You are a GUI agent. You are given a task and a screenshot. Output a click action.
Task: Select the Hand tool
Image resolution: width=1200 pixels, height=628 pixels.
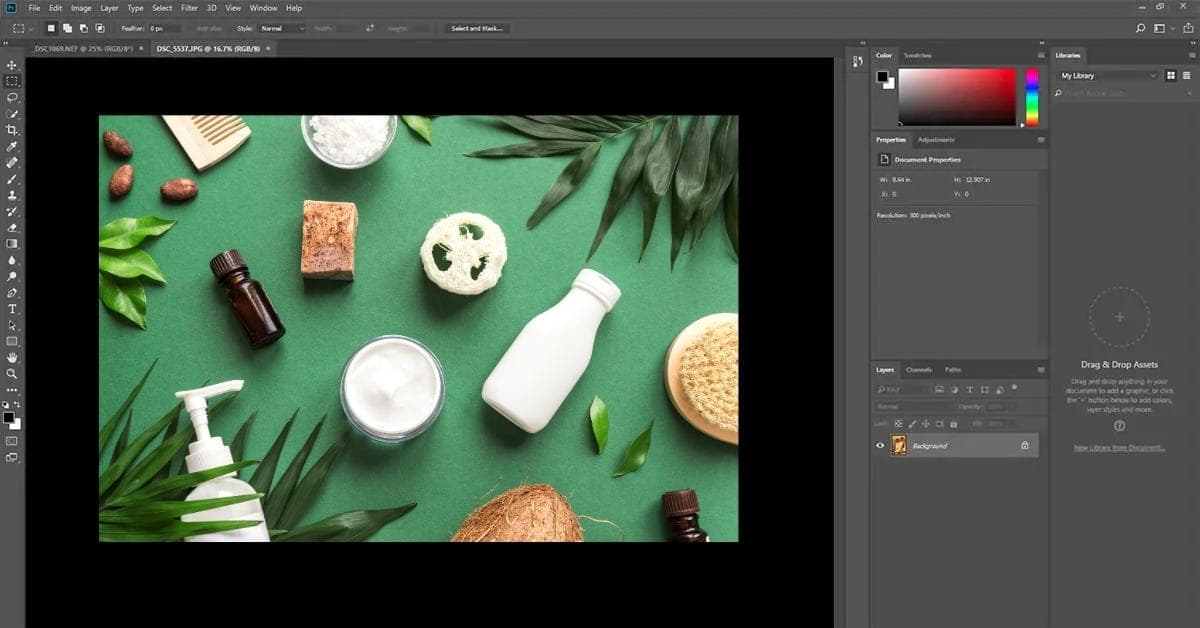click(12, 357)
